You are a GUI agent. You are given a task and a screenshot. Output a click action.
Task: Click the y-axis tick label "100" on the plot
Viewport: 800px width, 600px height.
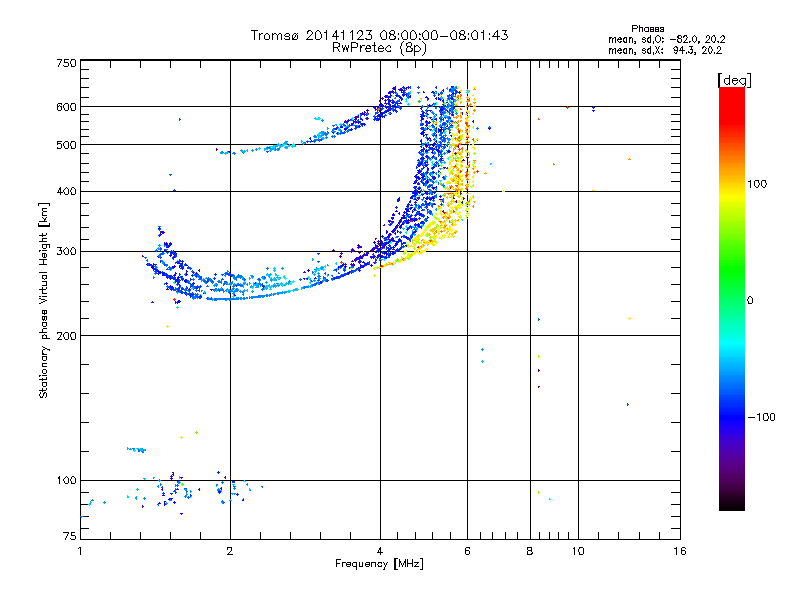tap(66, 481)
